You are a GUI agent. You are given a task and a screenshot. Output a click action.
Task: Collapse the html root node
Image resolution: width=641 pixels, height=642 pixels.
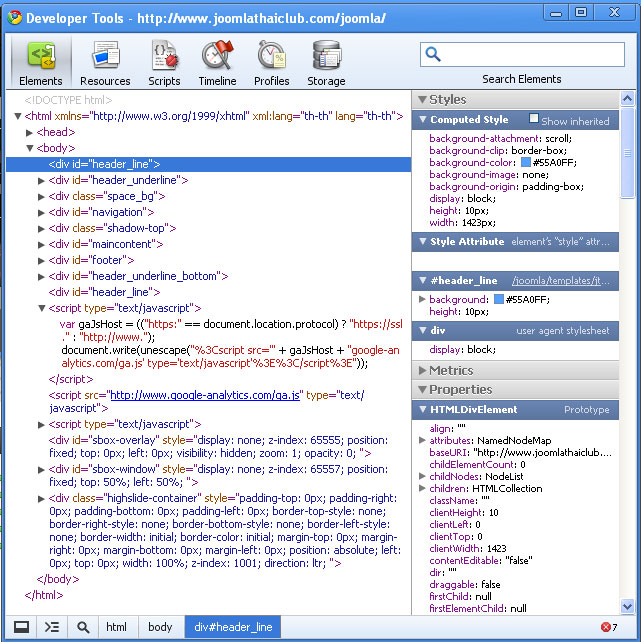(x=18, y=116)
